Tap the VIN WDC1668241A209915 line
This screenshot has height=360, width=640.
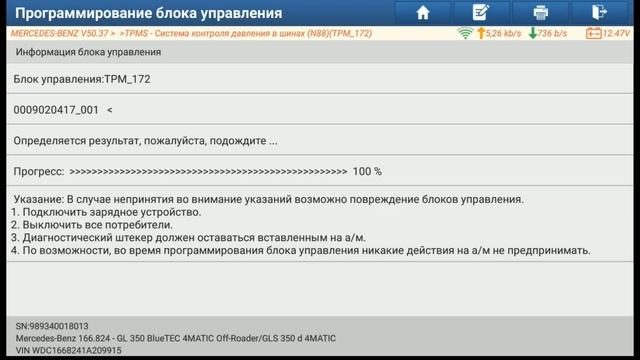(69, 350)
